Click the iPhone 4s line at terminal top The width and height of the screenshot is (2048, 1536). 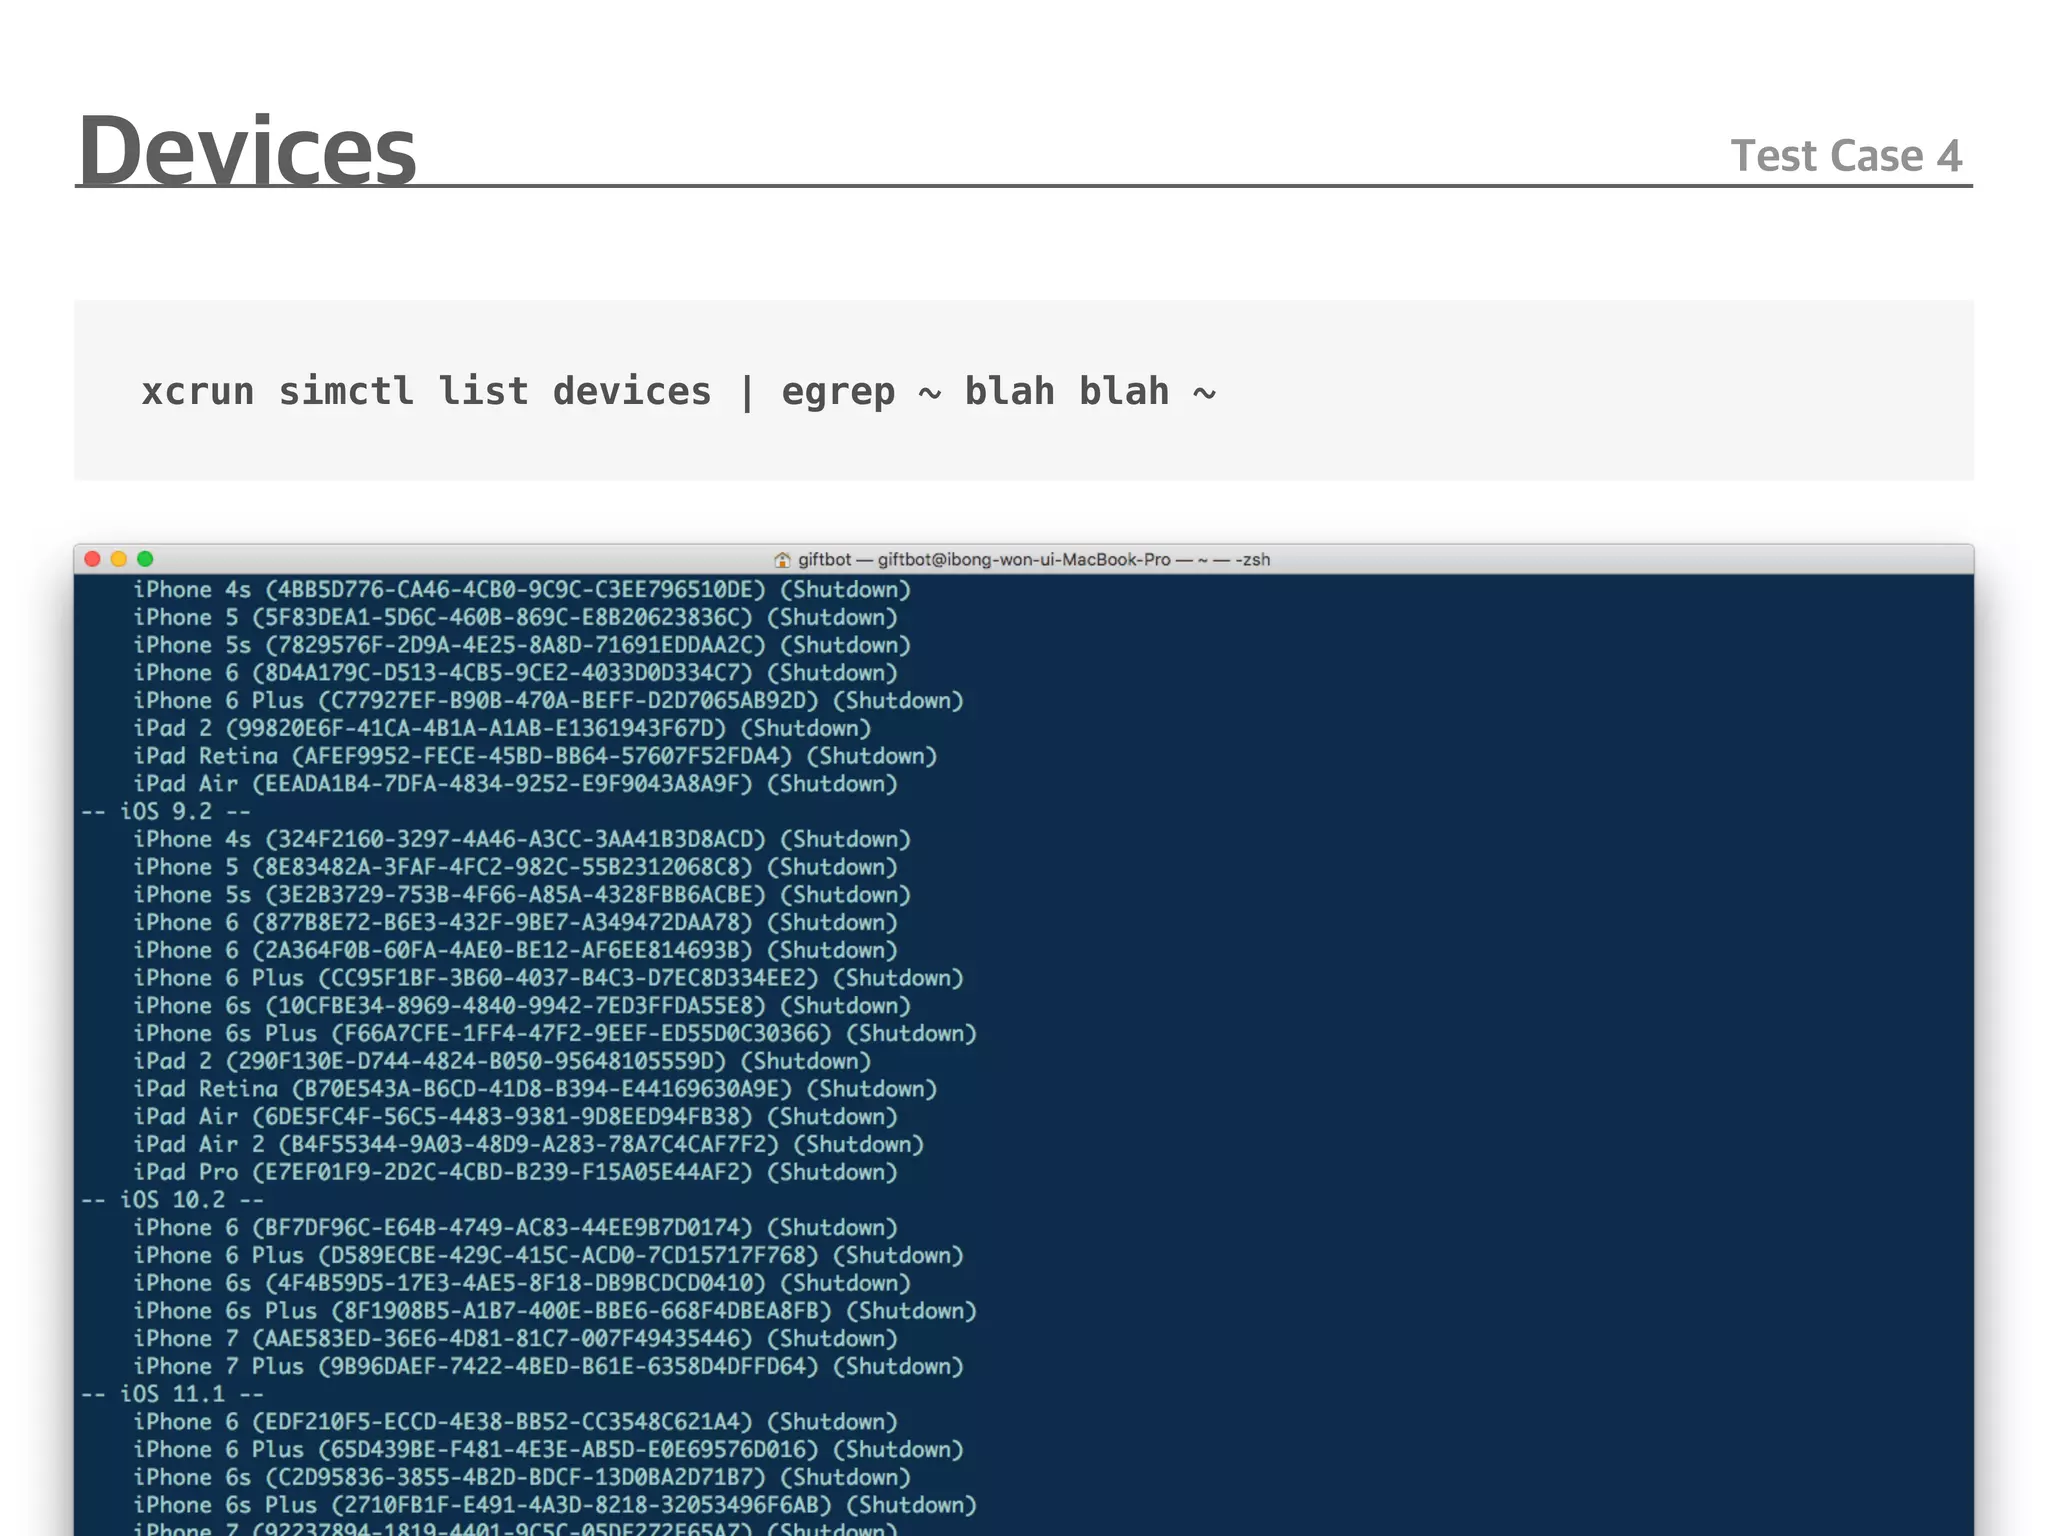click(522, 590)
